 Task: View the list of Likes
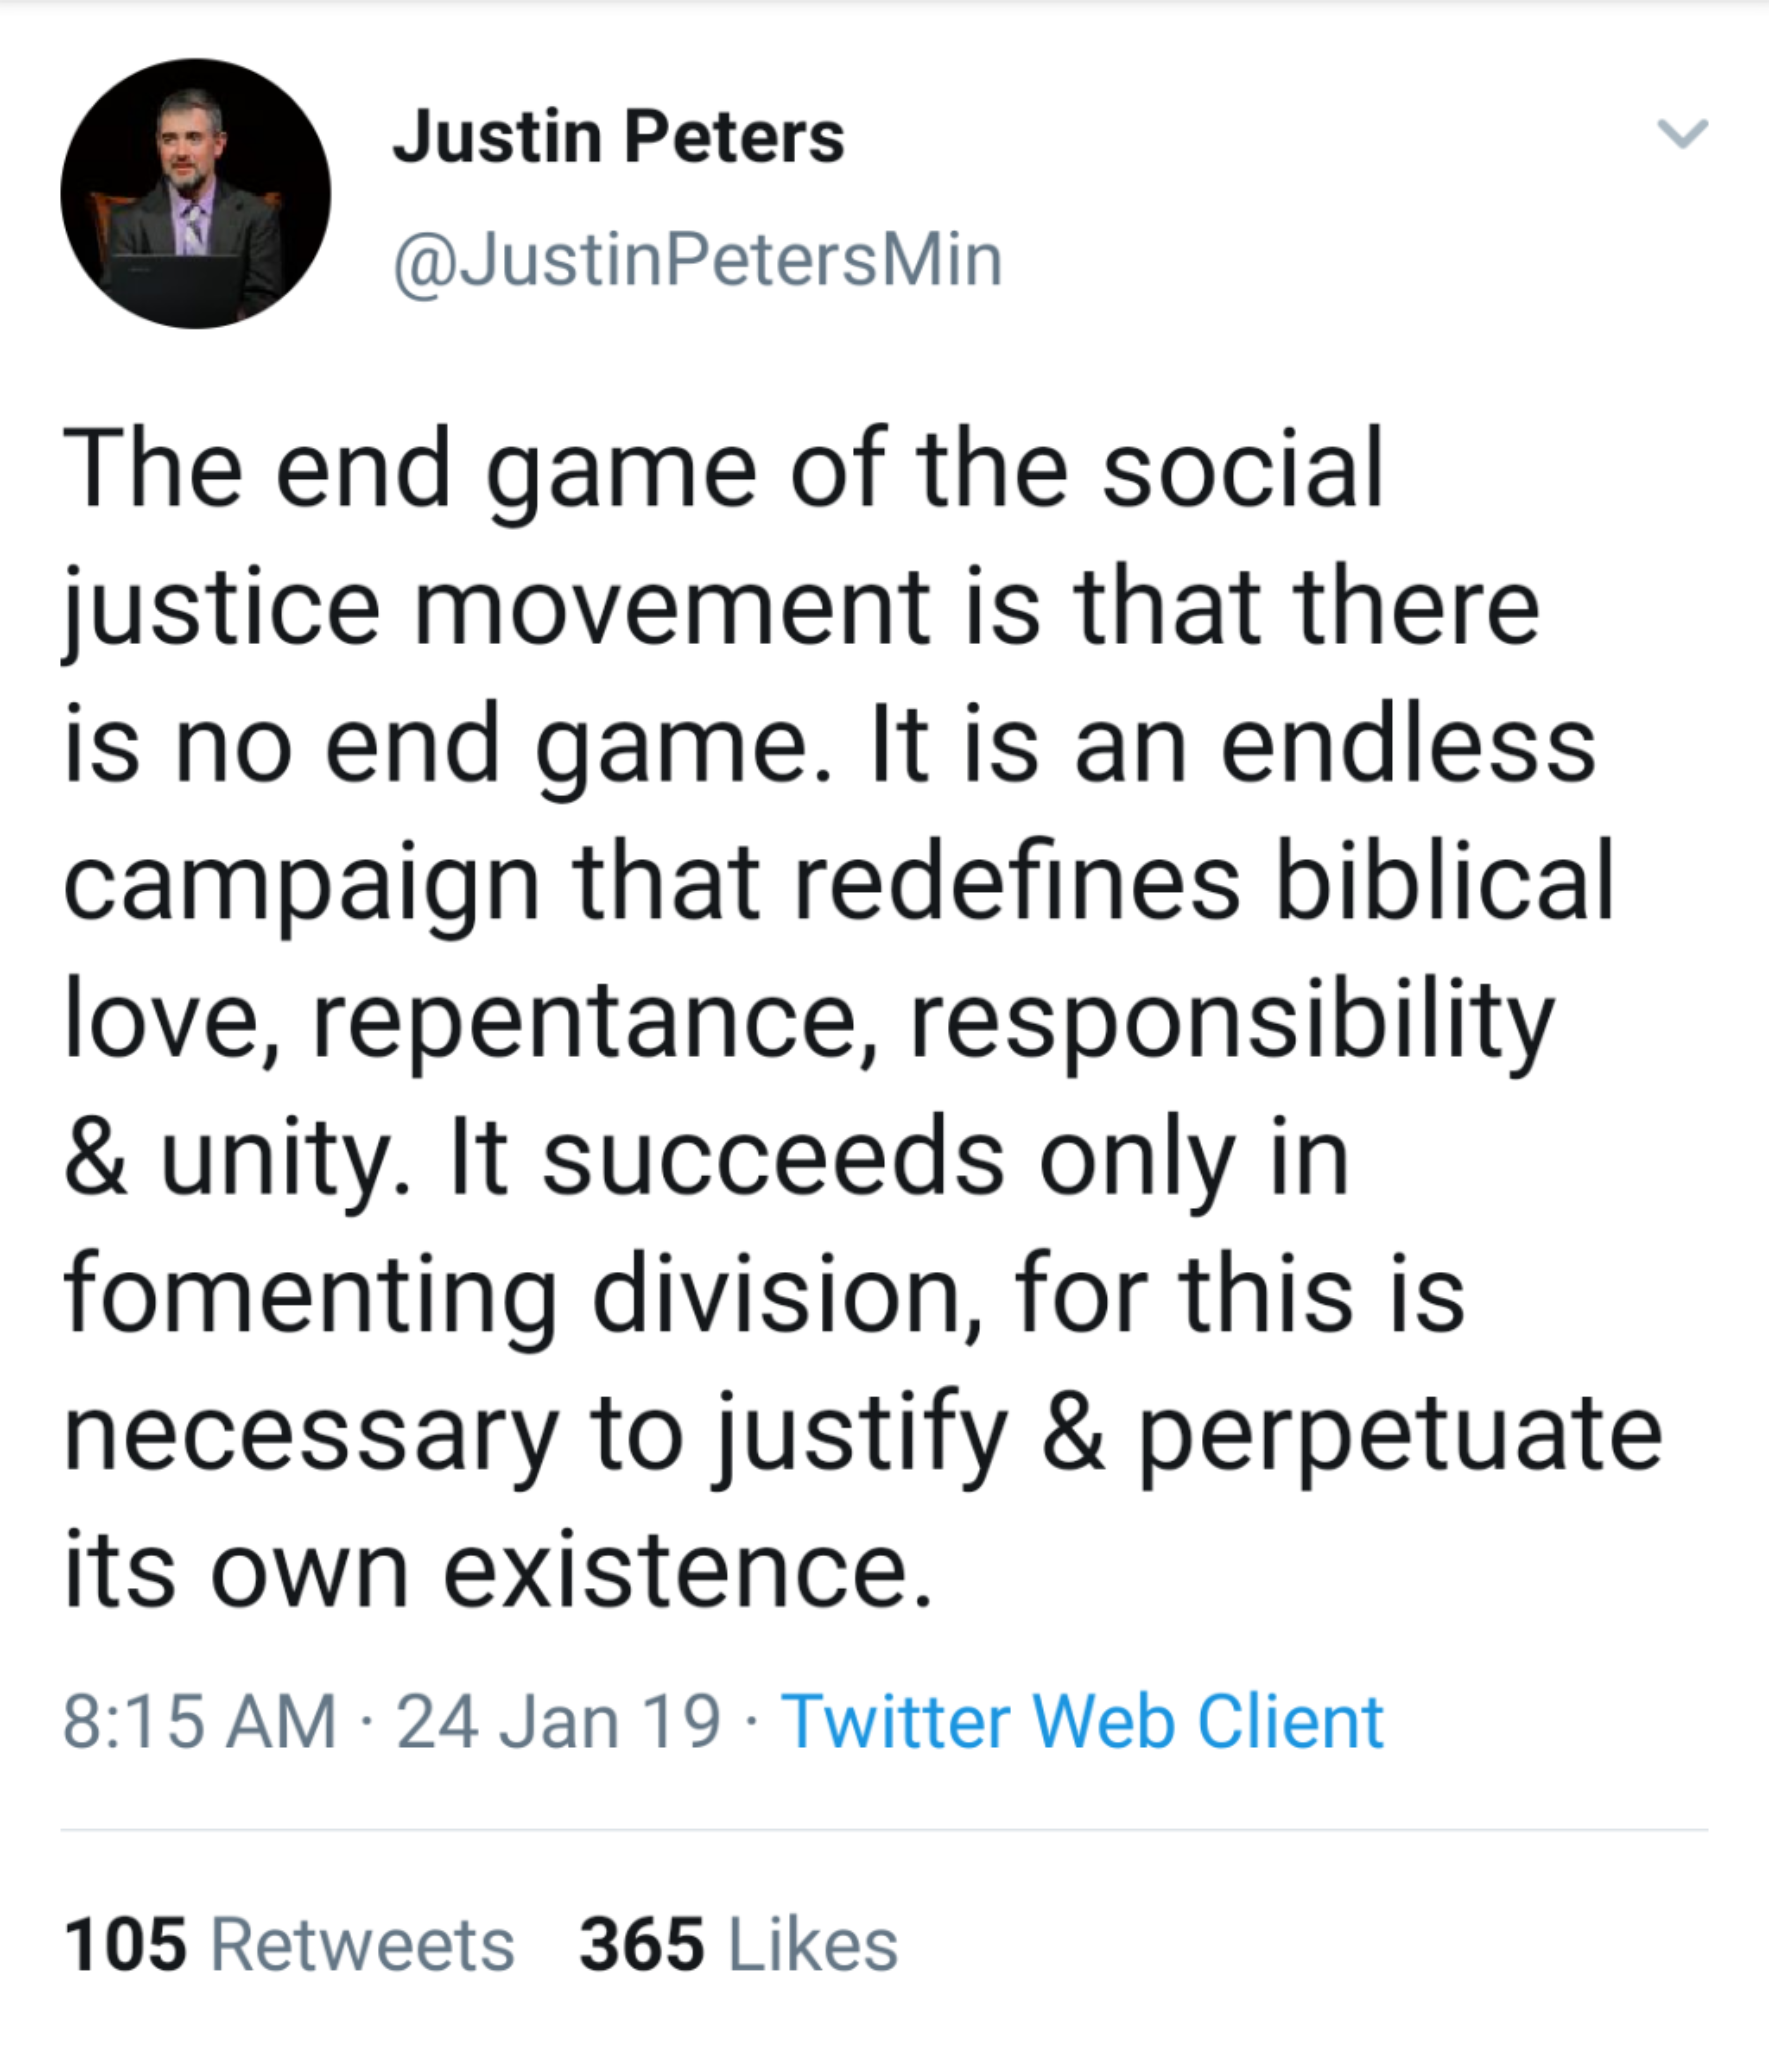pos(812,1945)
